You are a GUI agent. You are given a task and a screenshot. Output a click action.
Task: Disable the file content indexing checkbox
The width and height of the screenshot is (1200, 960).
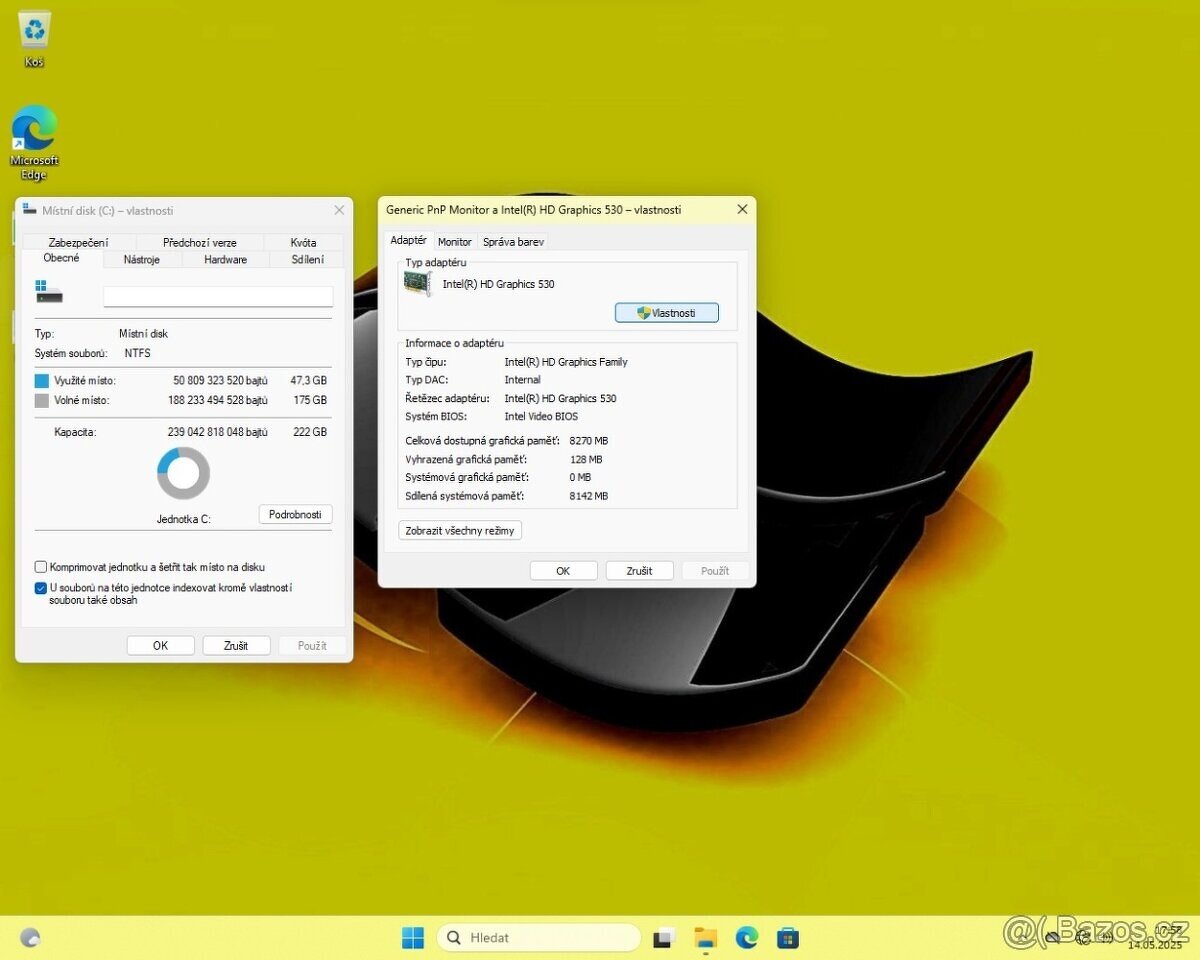tap(41, 588)
